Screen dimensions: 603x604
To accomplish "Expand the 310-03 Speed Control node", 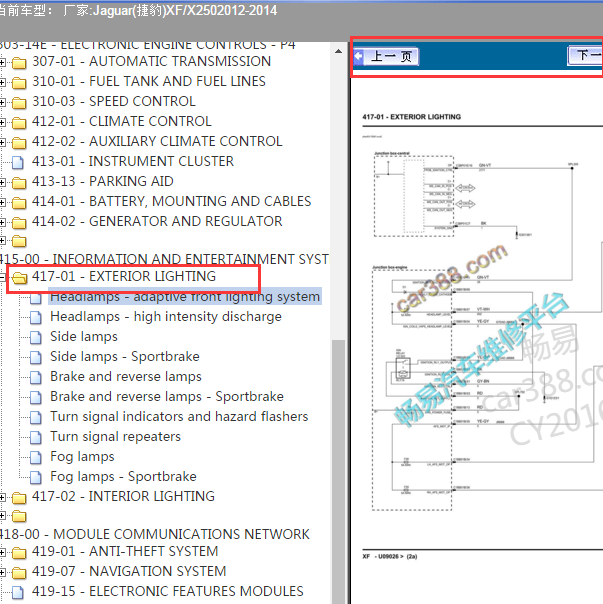I will [2, 102].
